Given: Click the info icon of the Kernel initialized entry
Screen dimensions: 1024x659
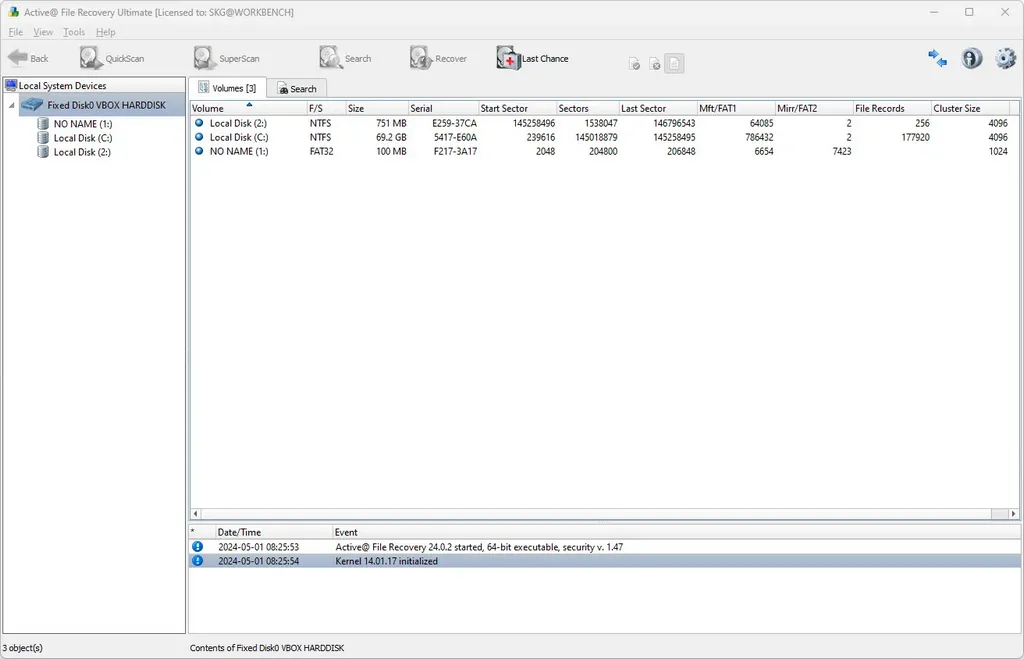Looking at the screenshot, I should pyautogui.click(x=197, y=561).
